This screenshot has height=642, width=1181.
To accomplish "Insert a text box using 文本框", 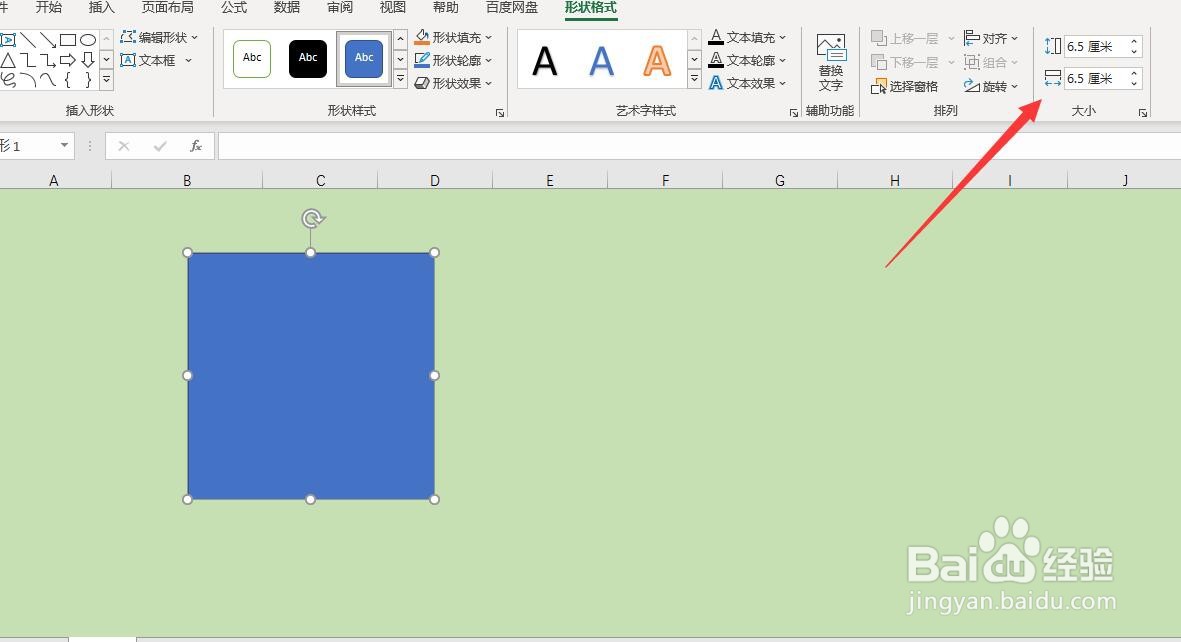I will tap(158, 60).
